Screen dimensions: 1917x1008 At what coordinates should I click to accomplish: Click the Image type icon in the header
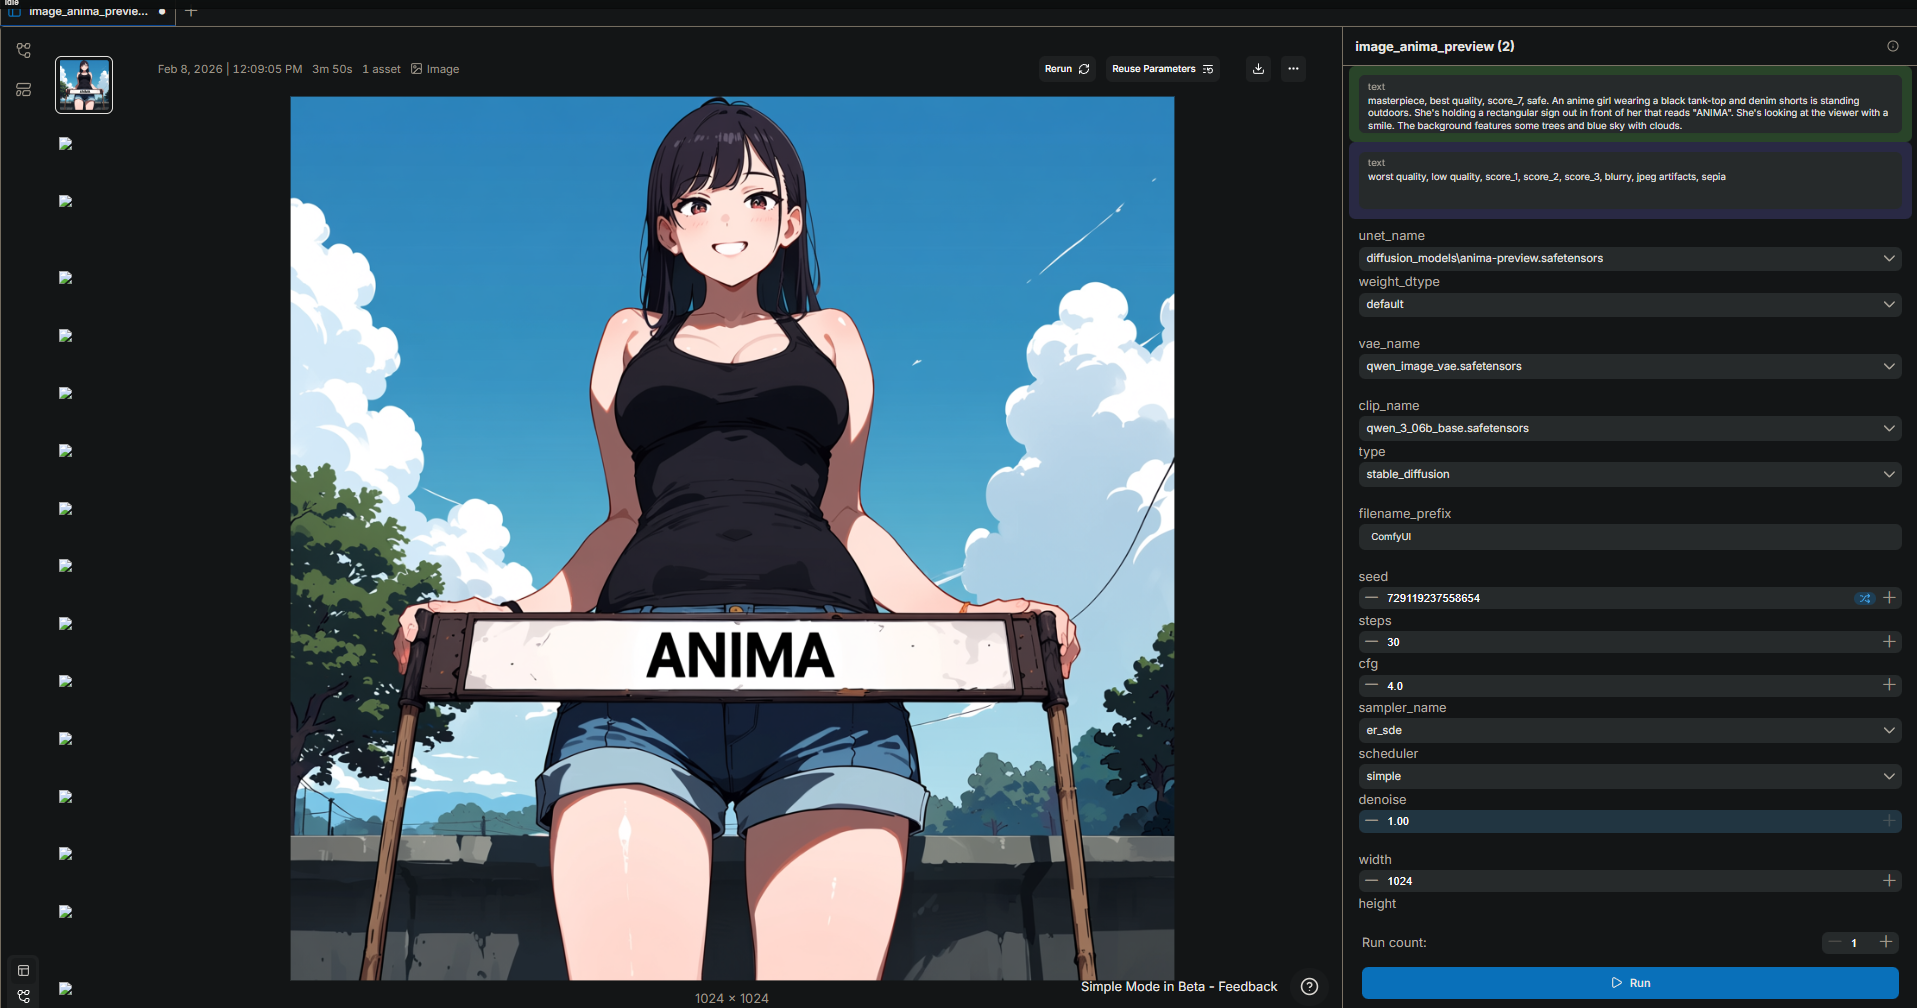coord(417,69)
